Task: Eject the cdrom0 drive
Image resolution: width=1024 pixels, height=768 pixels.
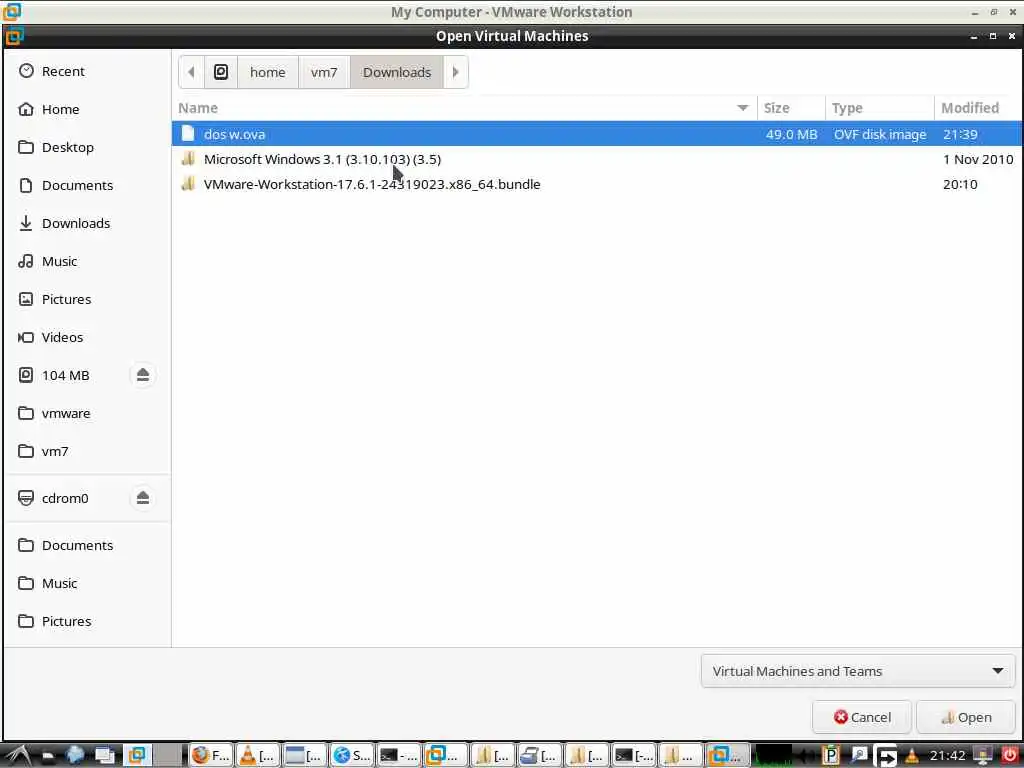Action: [x=143, y=498]
